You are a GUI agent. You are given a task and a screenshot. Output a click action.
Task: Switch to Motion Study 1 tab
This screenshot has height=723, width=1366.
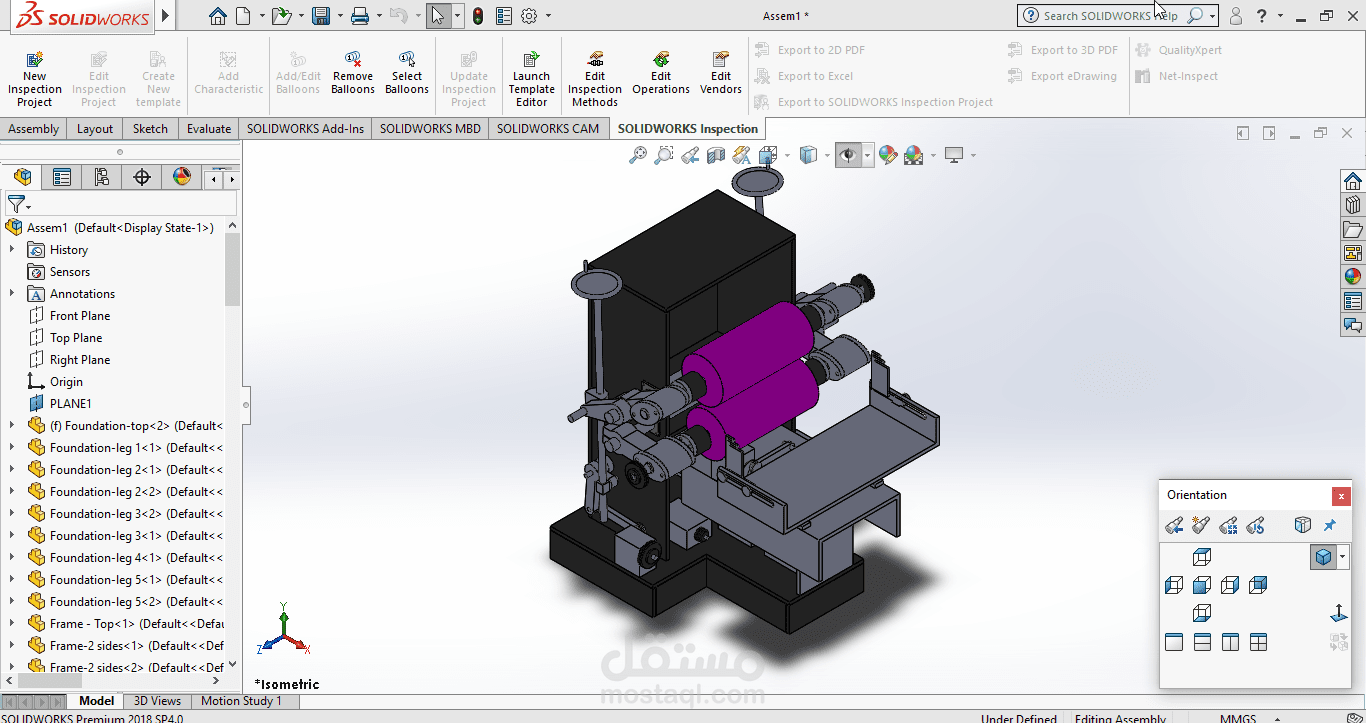click(242, 701)
